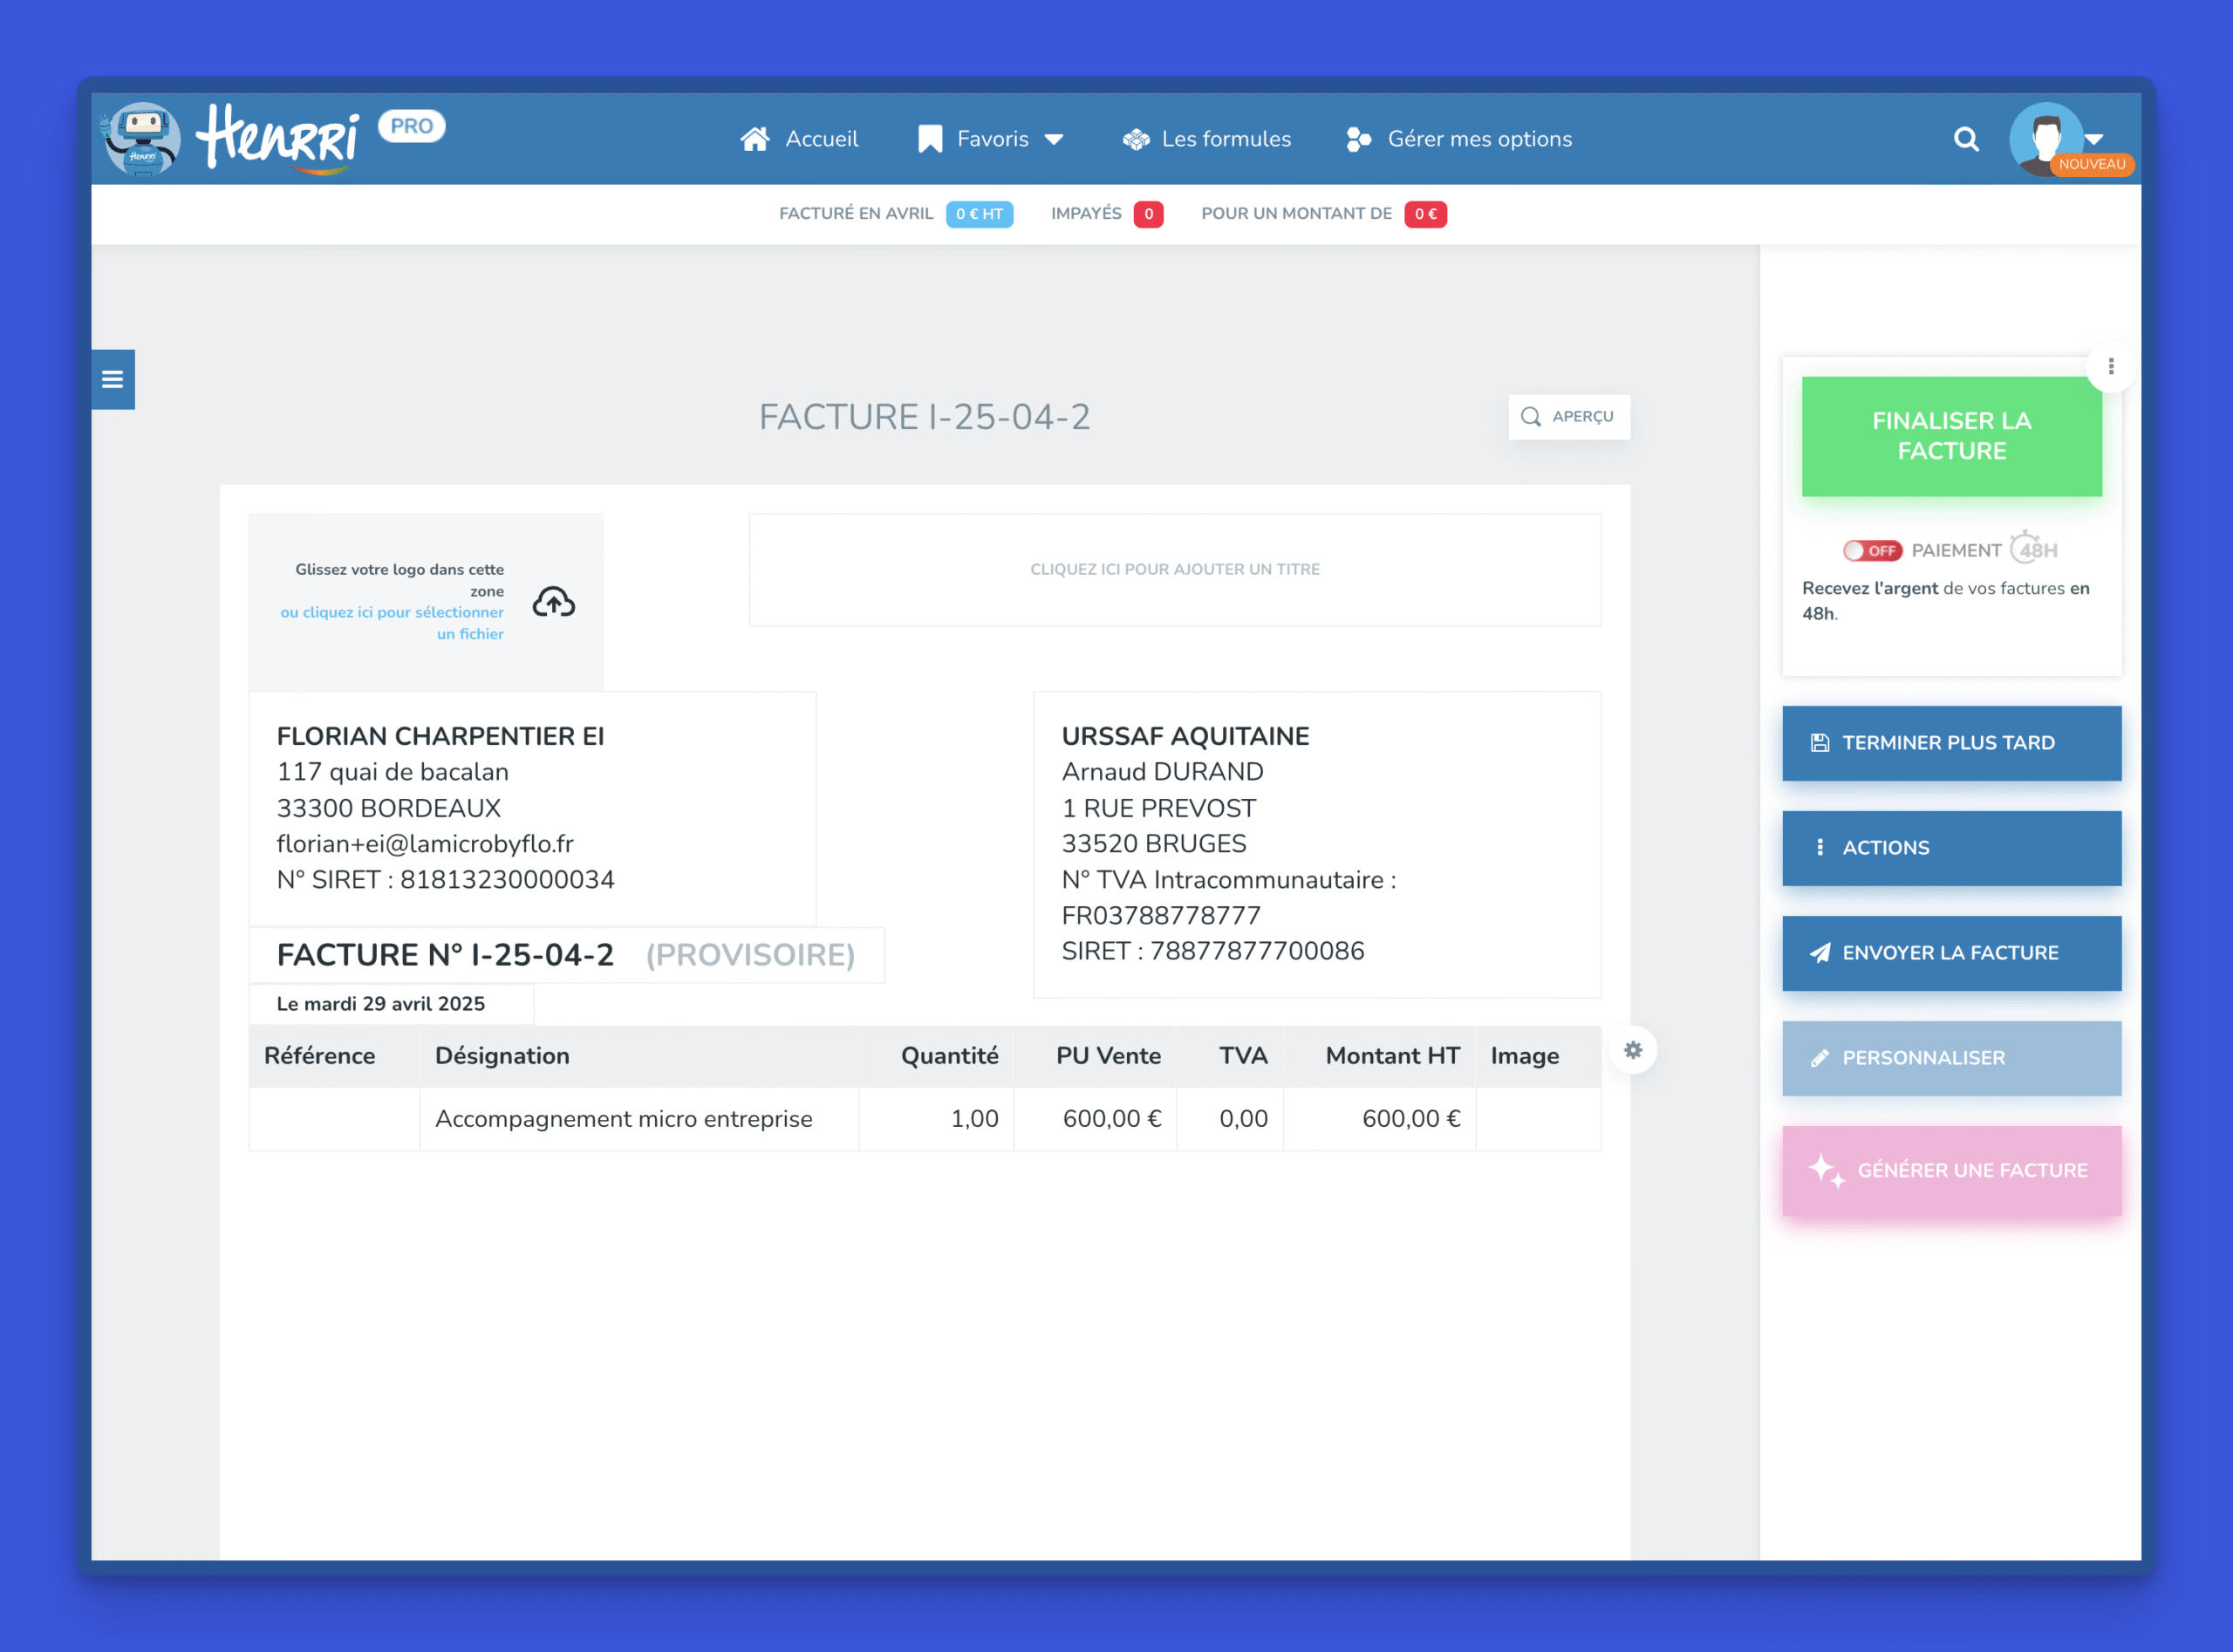Click link to select a logo file

(x=392, y=623)
